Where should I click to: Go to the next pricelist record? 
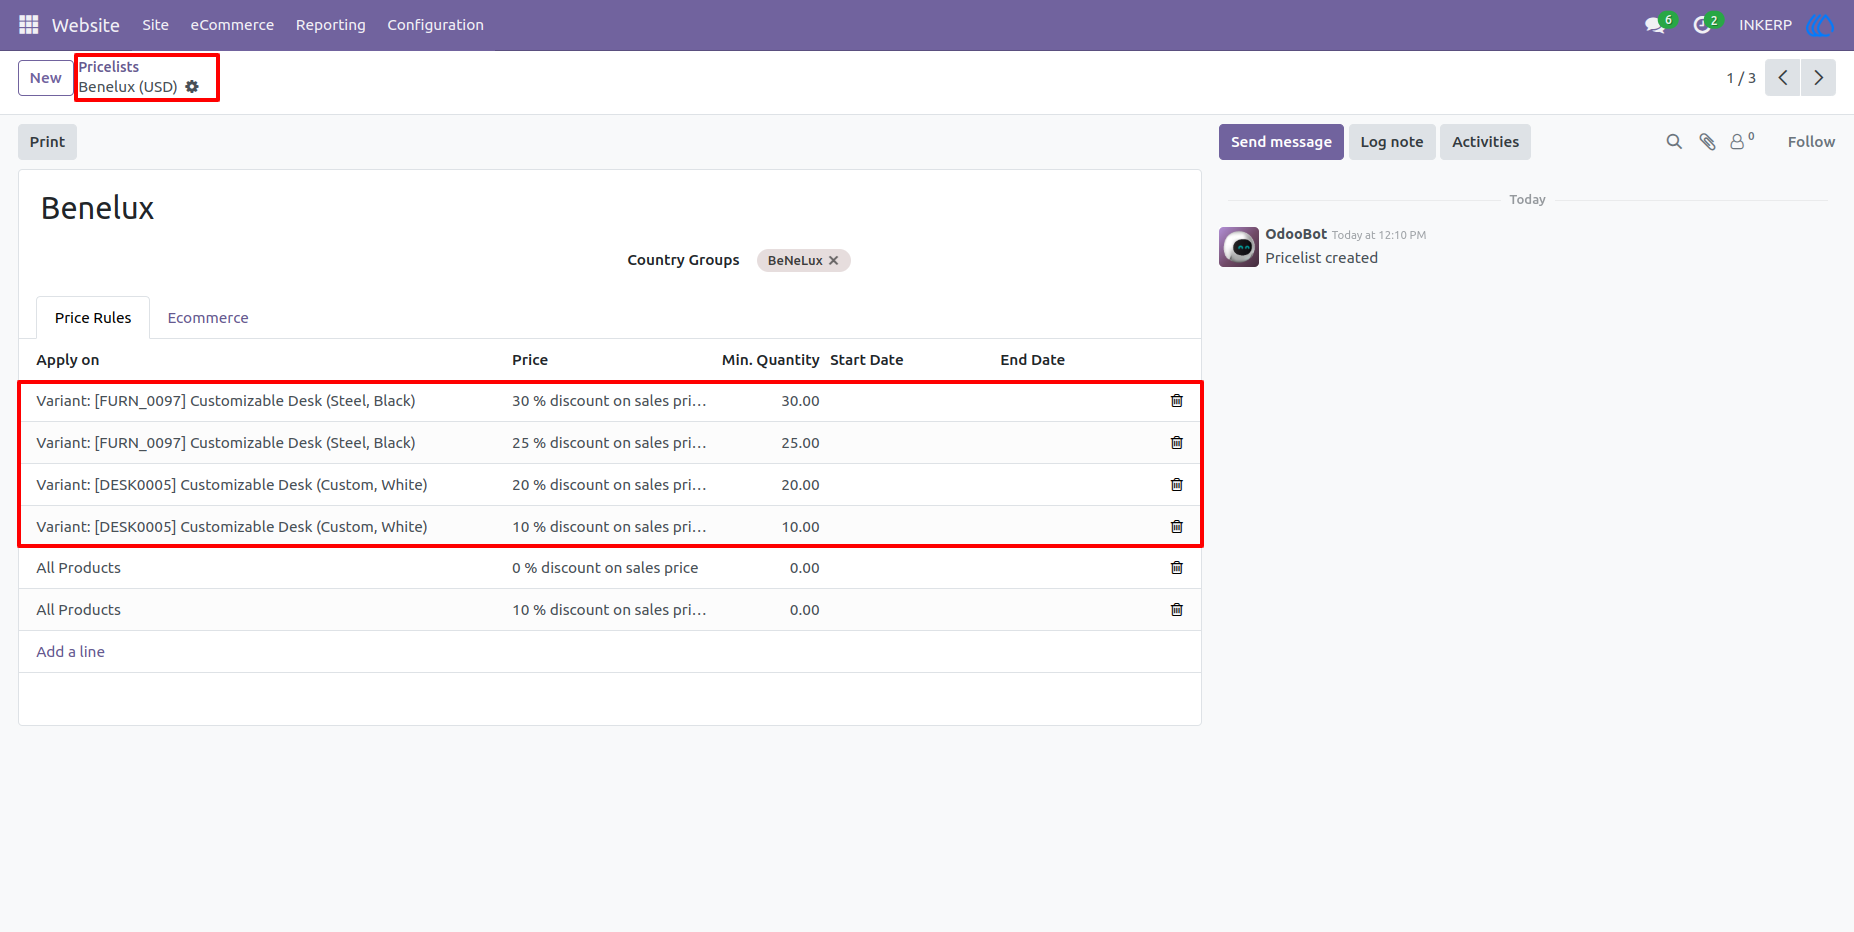point(1818,78)
